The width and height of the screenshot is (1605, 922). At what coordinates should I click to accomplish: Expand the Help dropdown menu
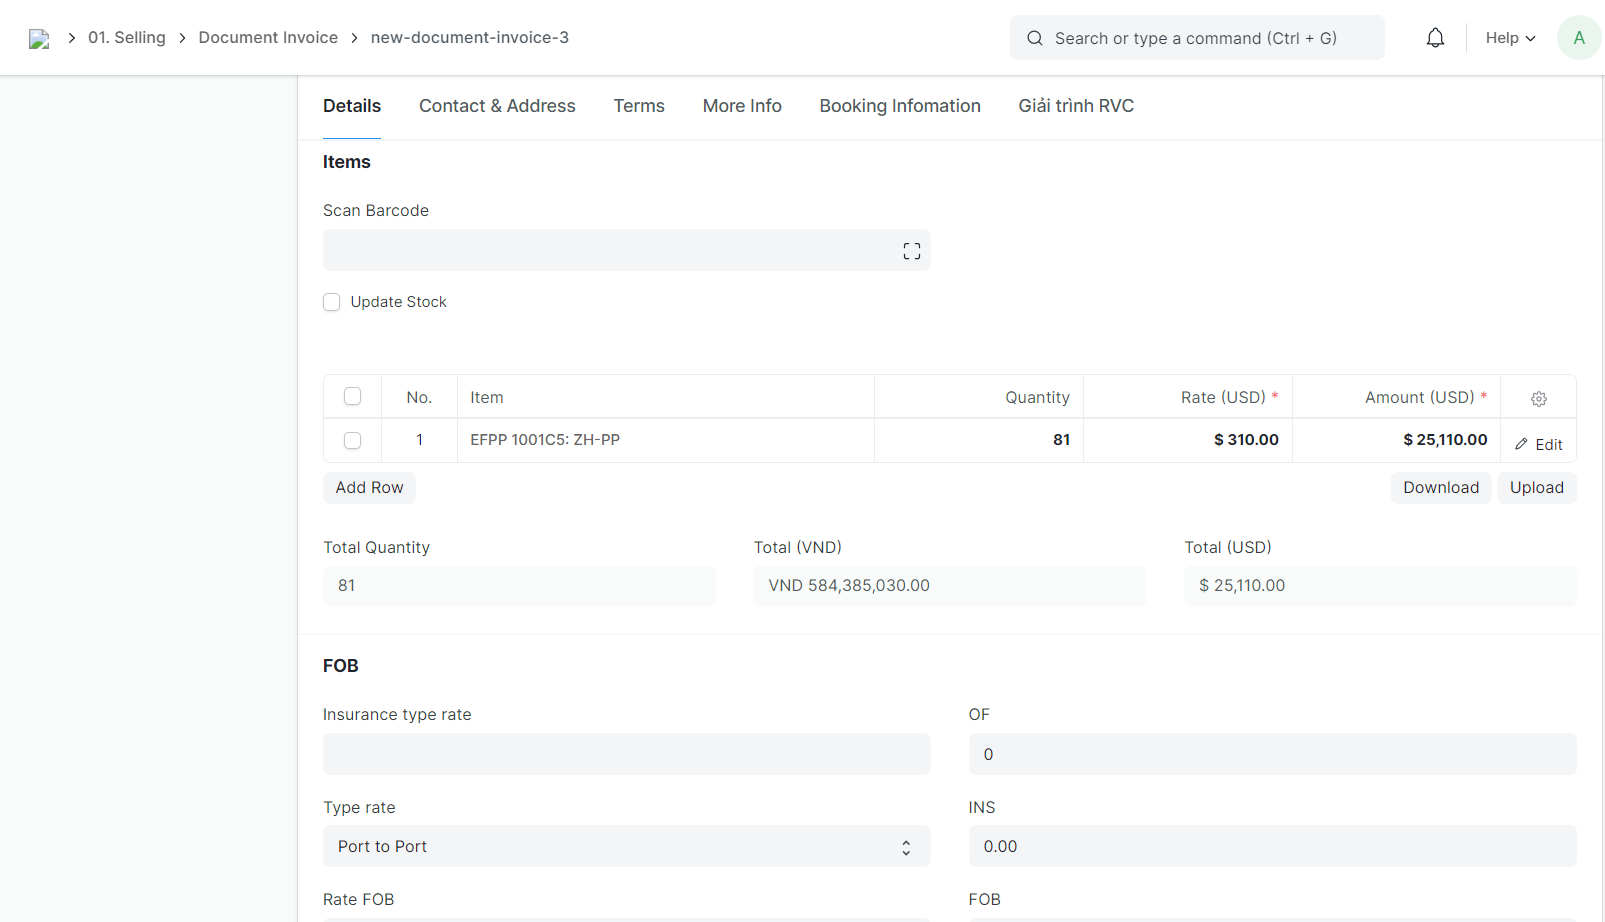(x=1510, y=38)
